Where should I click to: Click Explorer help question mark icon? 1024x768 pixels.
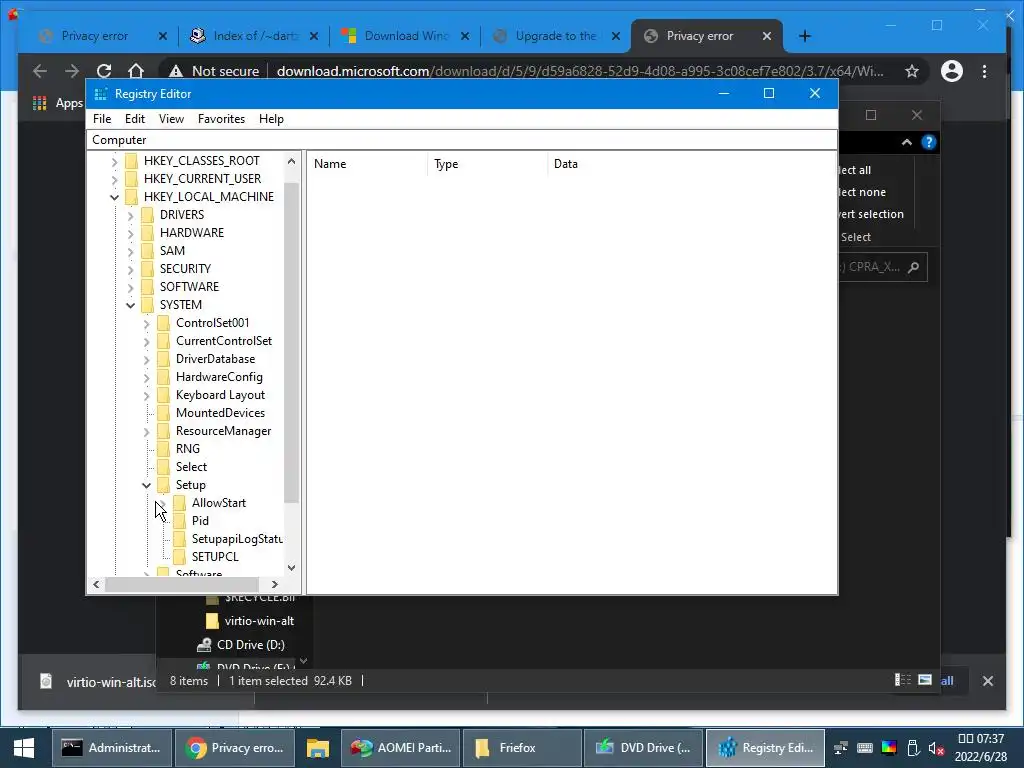tap(929, 142)
